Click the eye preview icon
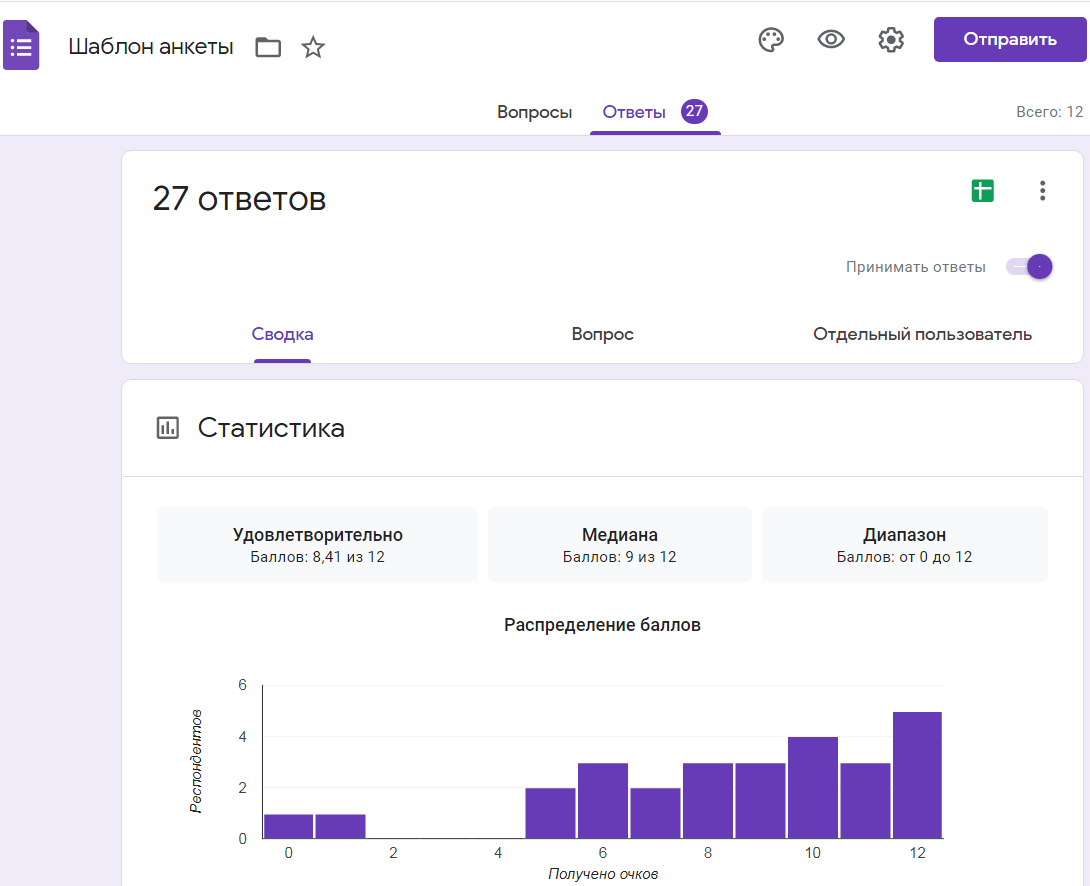The image size is (1090, 886). (x=831, y=40)
